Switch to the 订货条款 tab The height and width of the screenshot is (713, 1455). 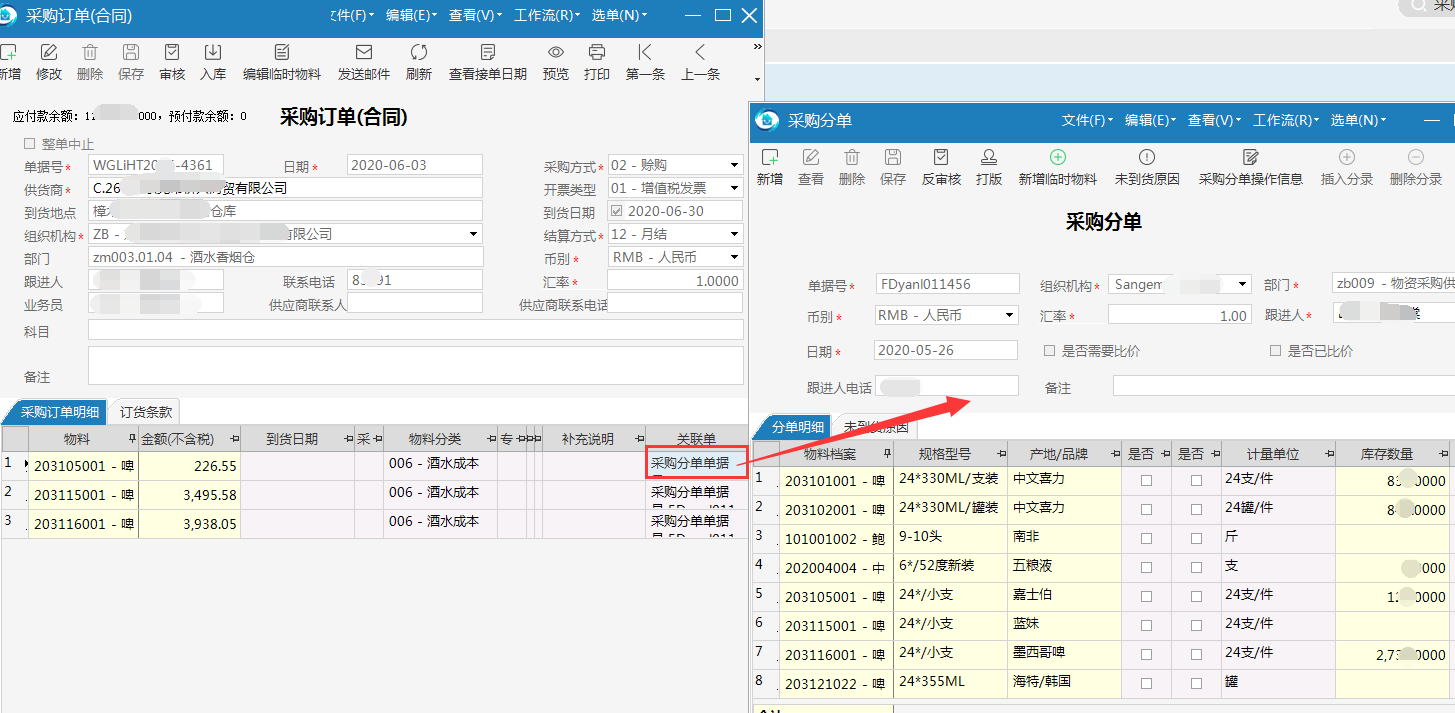point(146,411)
